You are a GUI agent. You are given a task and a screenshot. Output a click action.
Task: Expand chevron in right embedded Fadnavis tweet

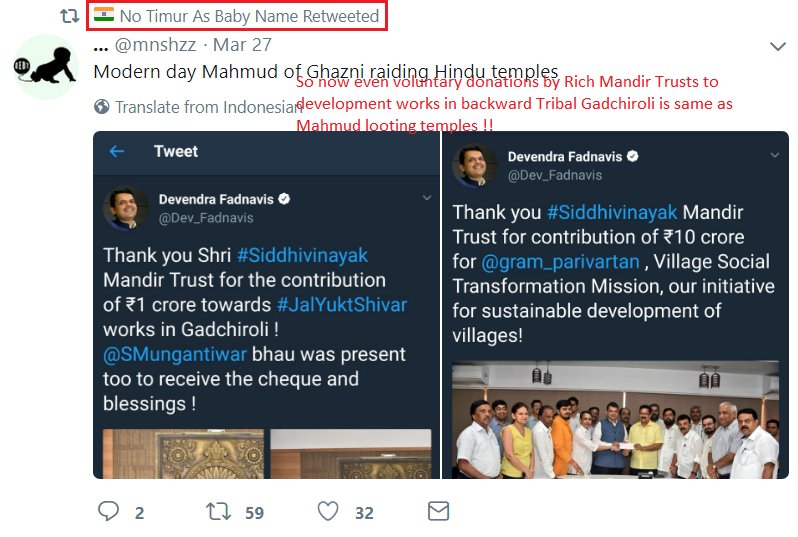(775, 155)
